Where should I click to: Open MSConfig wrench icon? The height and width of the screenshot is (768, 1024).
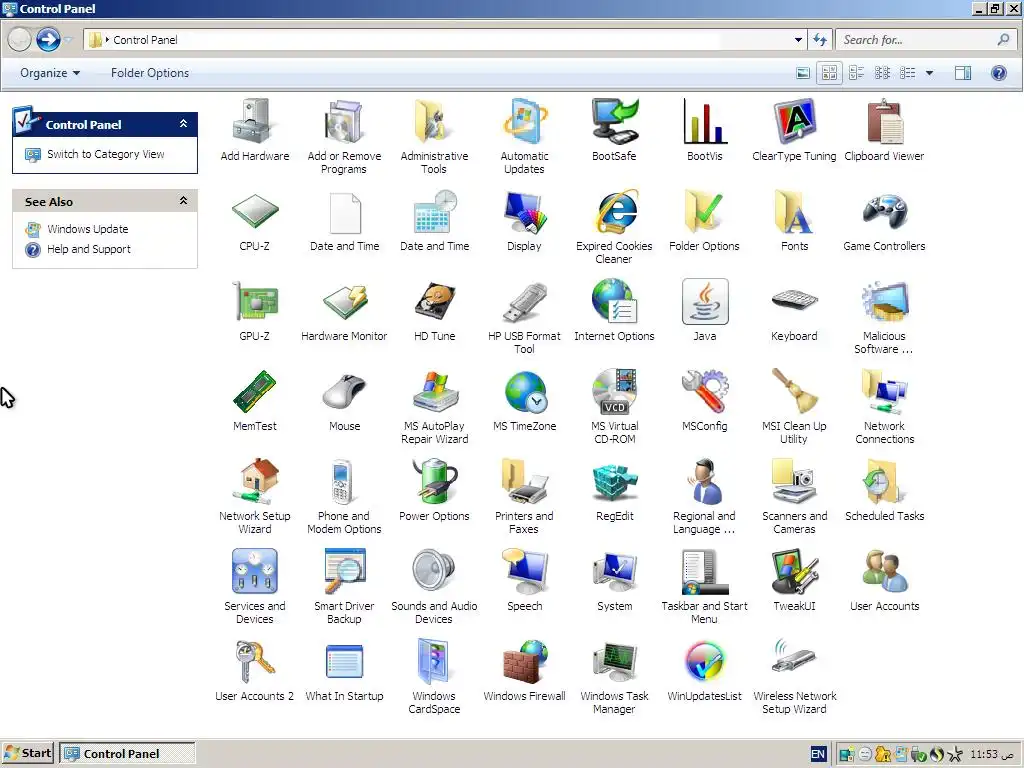tap(704, 401)
